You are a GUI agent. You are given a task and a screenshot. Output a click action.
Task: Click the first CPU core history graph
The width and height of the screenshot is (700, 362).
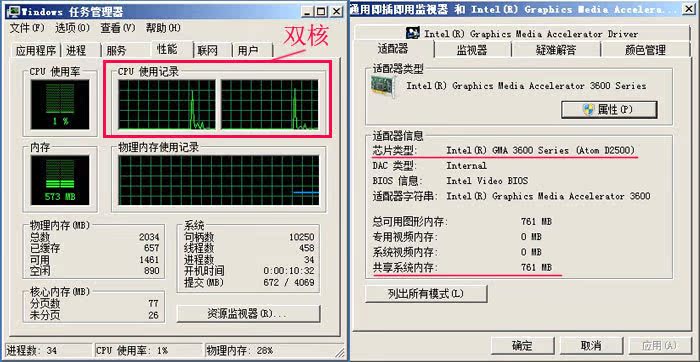coord(167,105)
